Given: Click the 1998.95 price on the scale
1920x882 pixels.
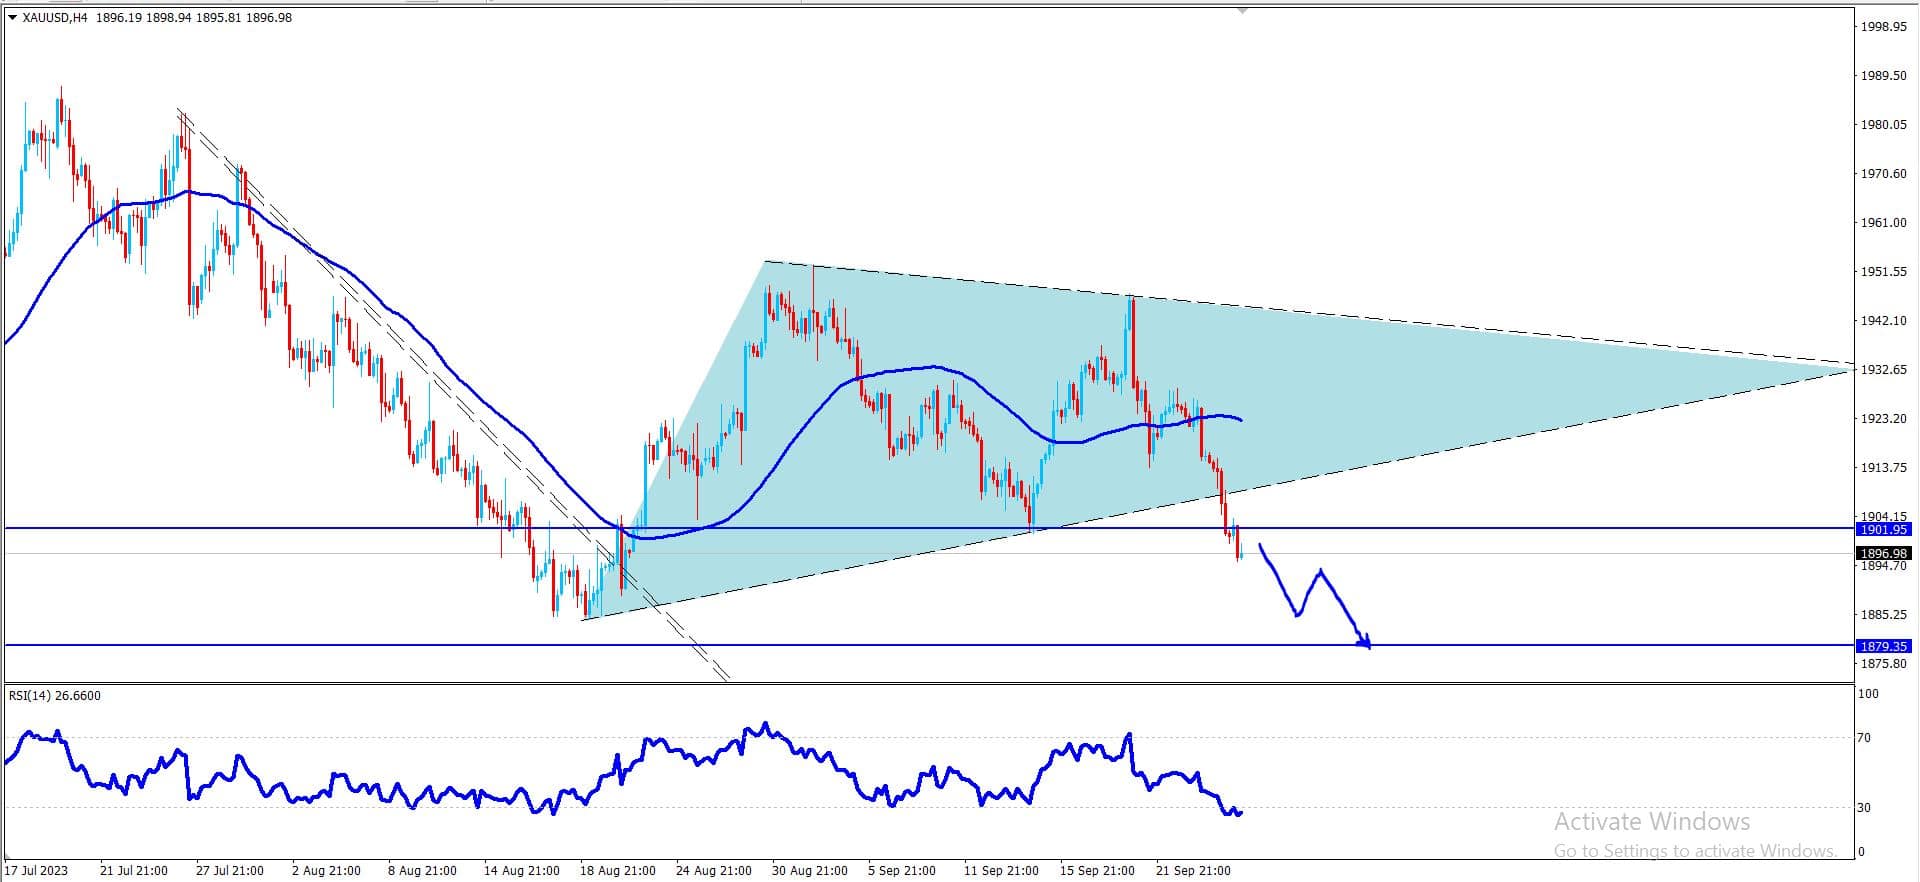Looking at the screenshot, I should click(1883, 27).
